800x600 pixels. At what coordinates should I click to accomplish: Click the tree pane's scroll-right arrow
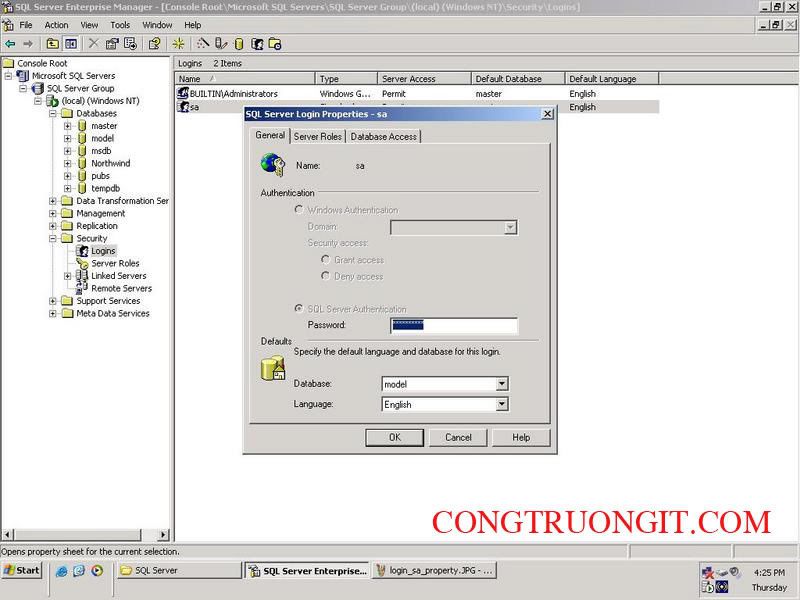click(163, 535)
